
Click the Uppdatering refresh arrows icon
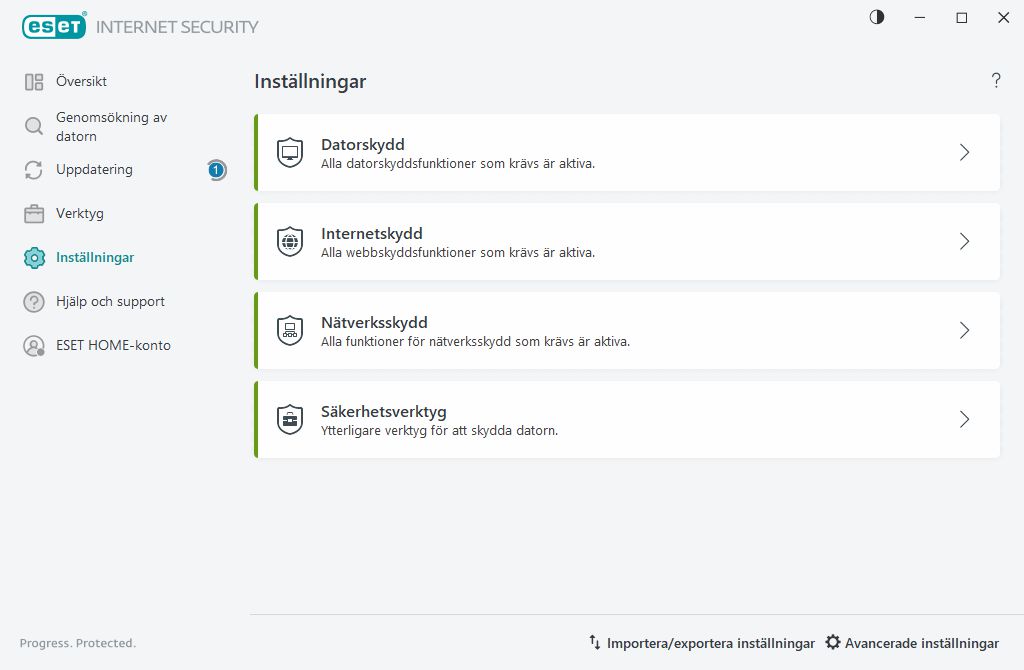pos(34,170)
